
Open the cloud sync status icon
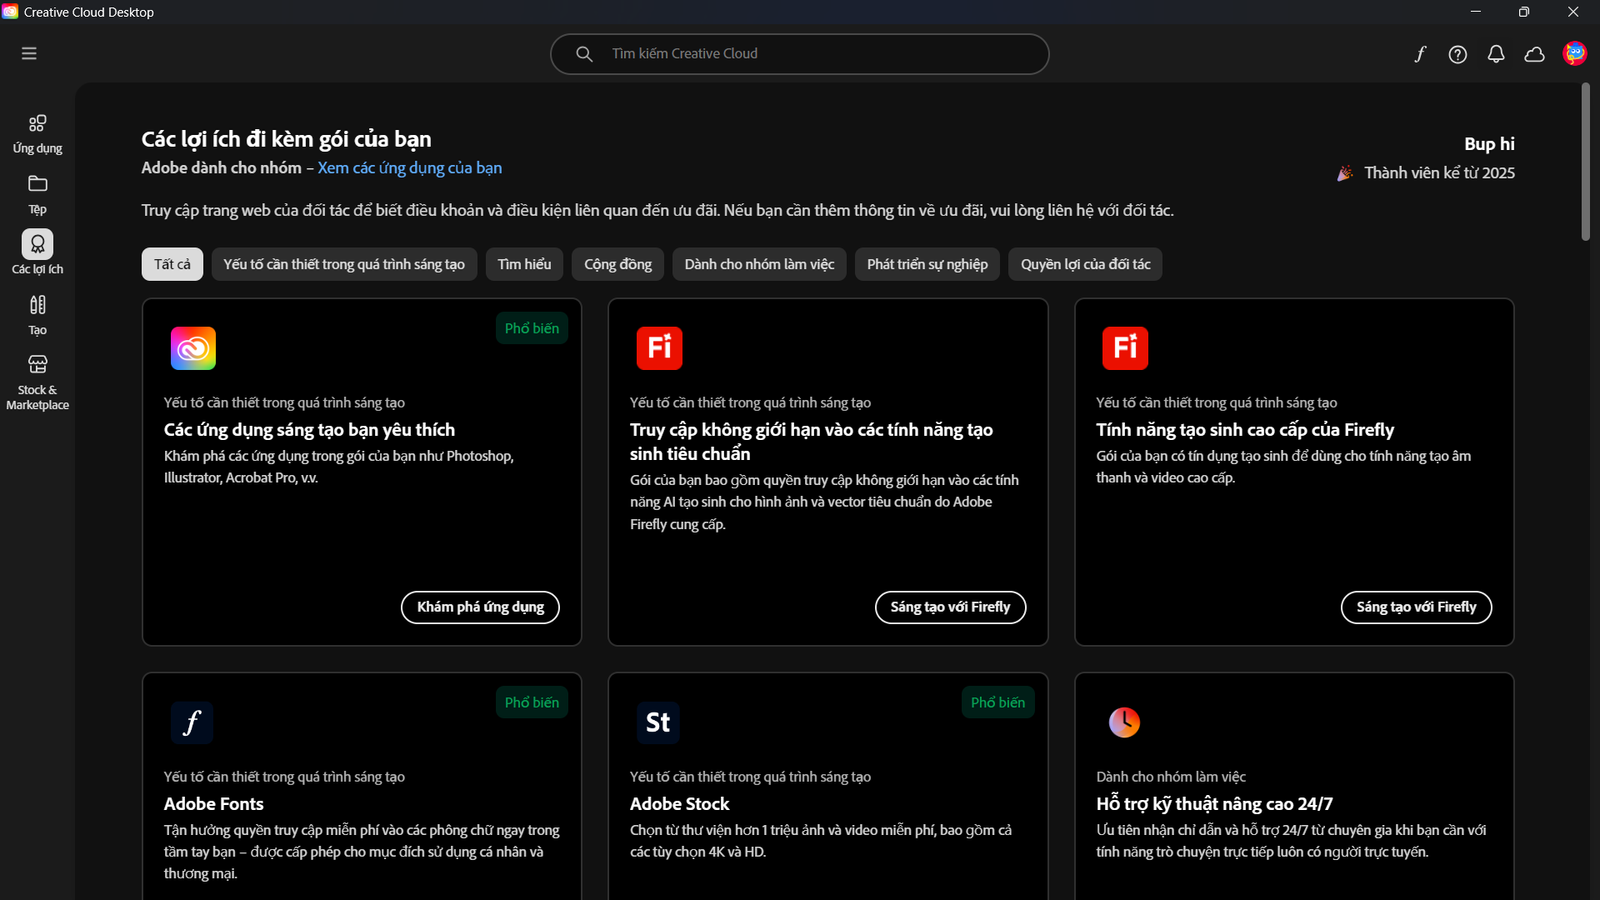point(1535,54)
